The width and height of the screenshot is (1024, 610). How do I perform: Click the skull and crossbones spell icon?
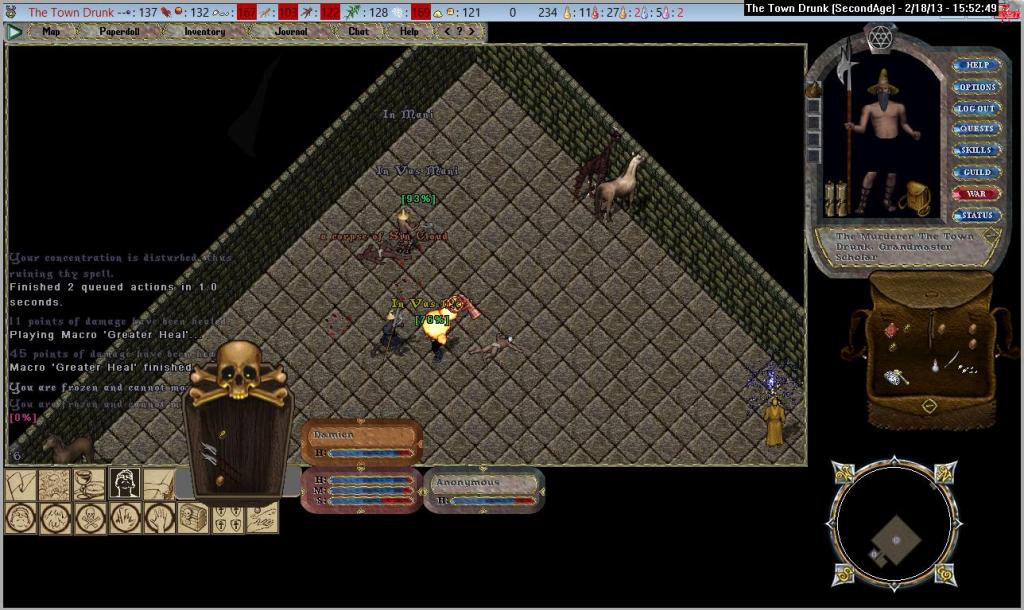(89, 518)
